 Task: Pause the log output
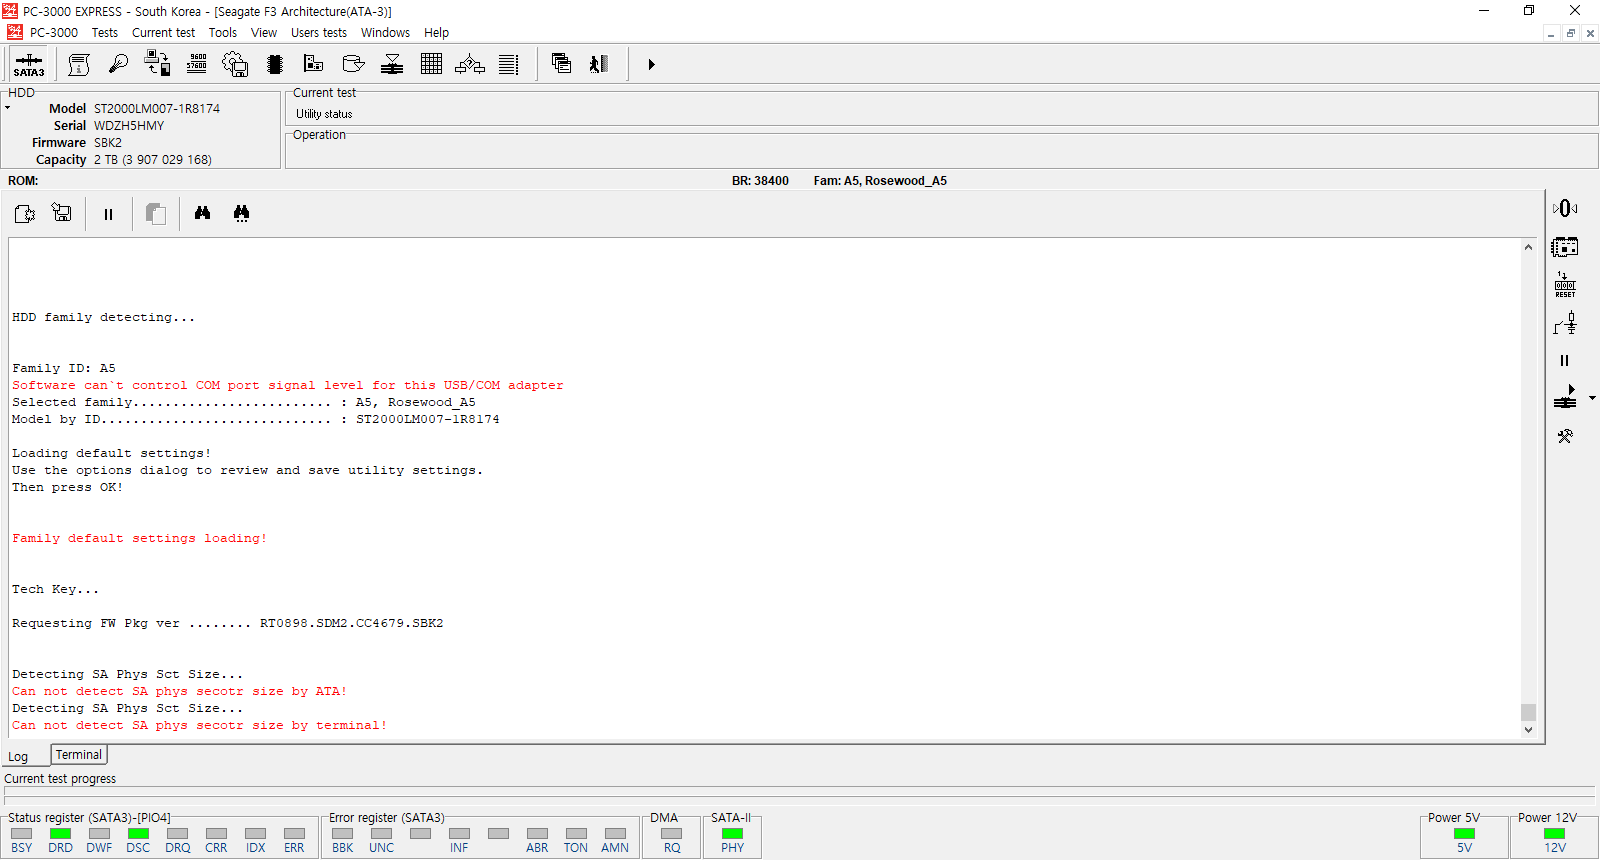point(108,214)
